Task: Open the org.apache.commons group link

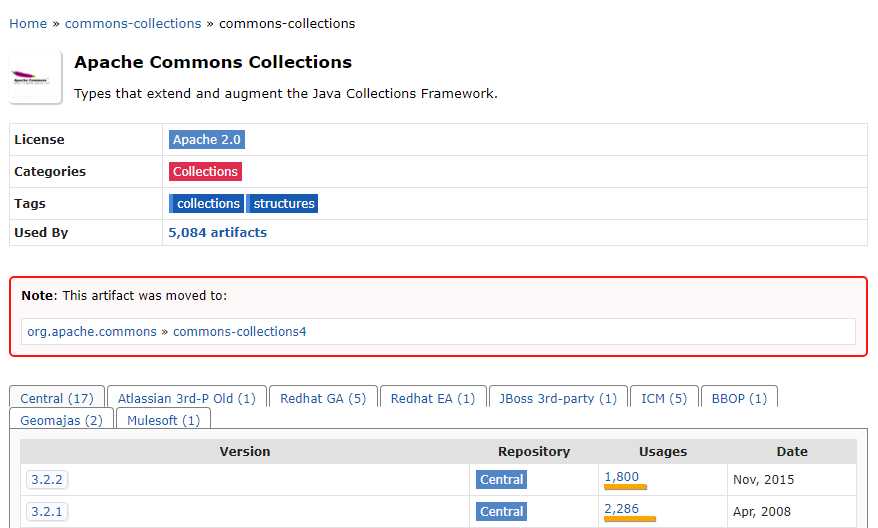Action: click(x=92, y=331)
